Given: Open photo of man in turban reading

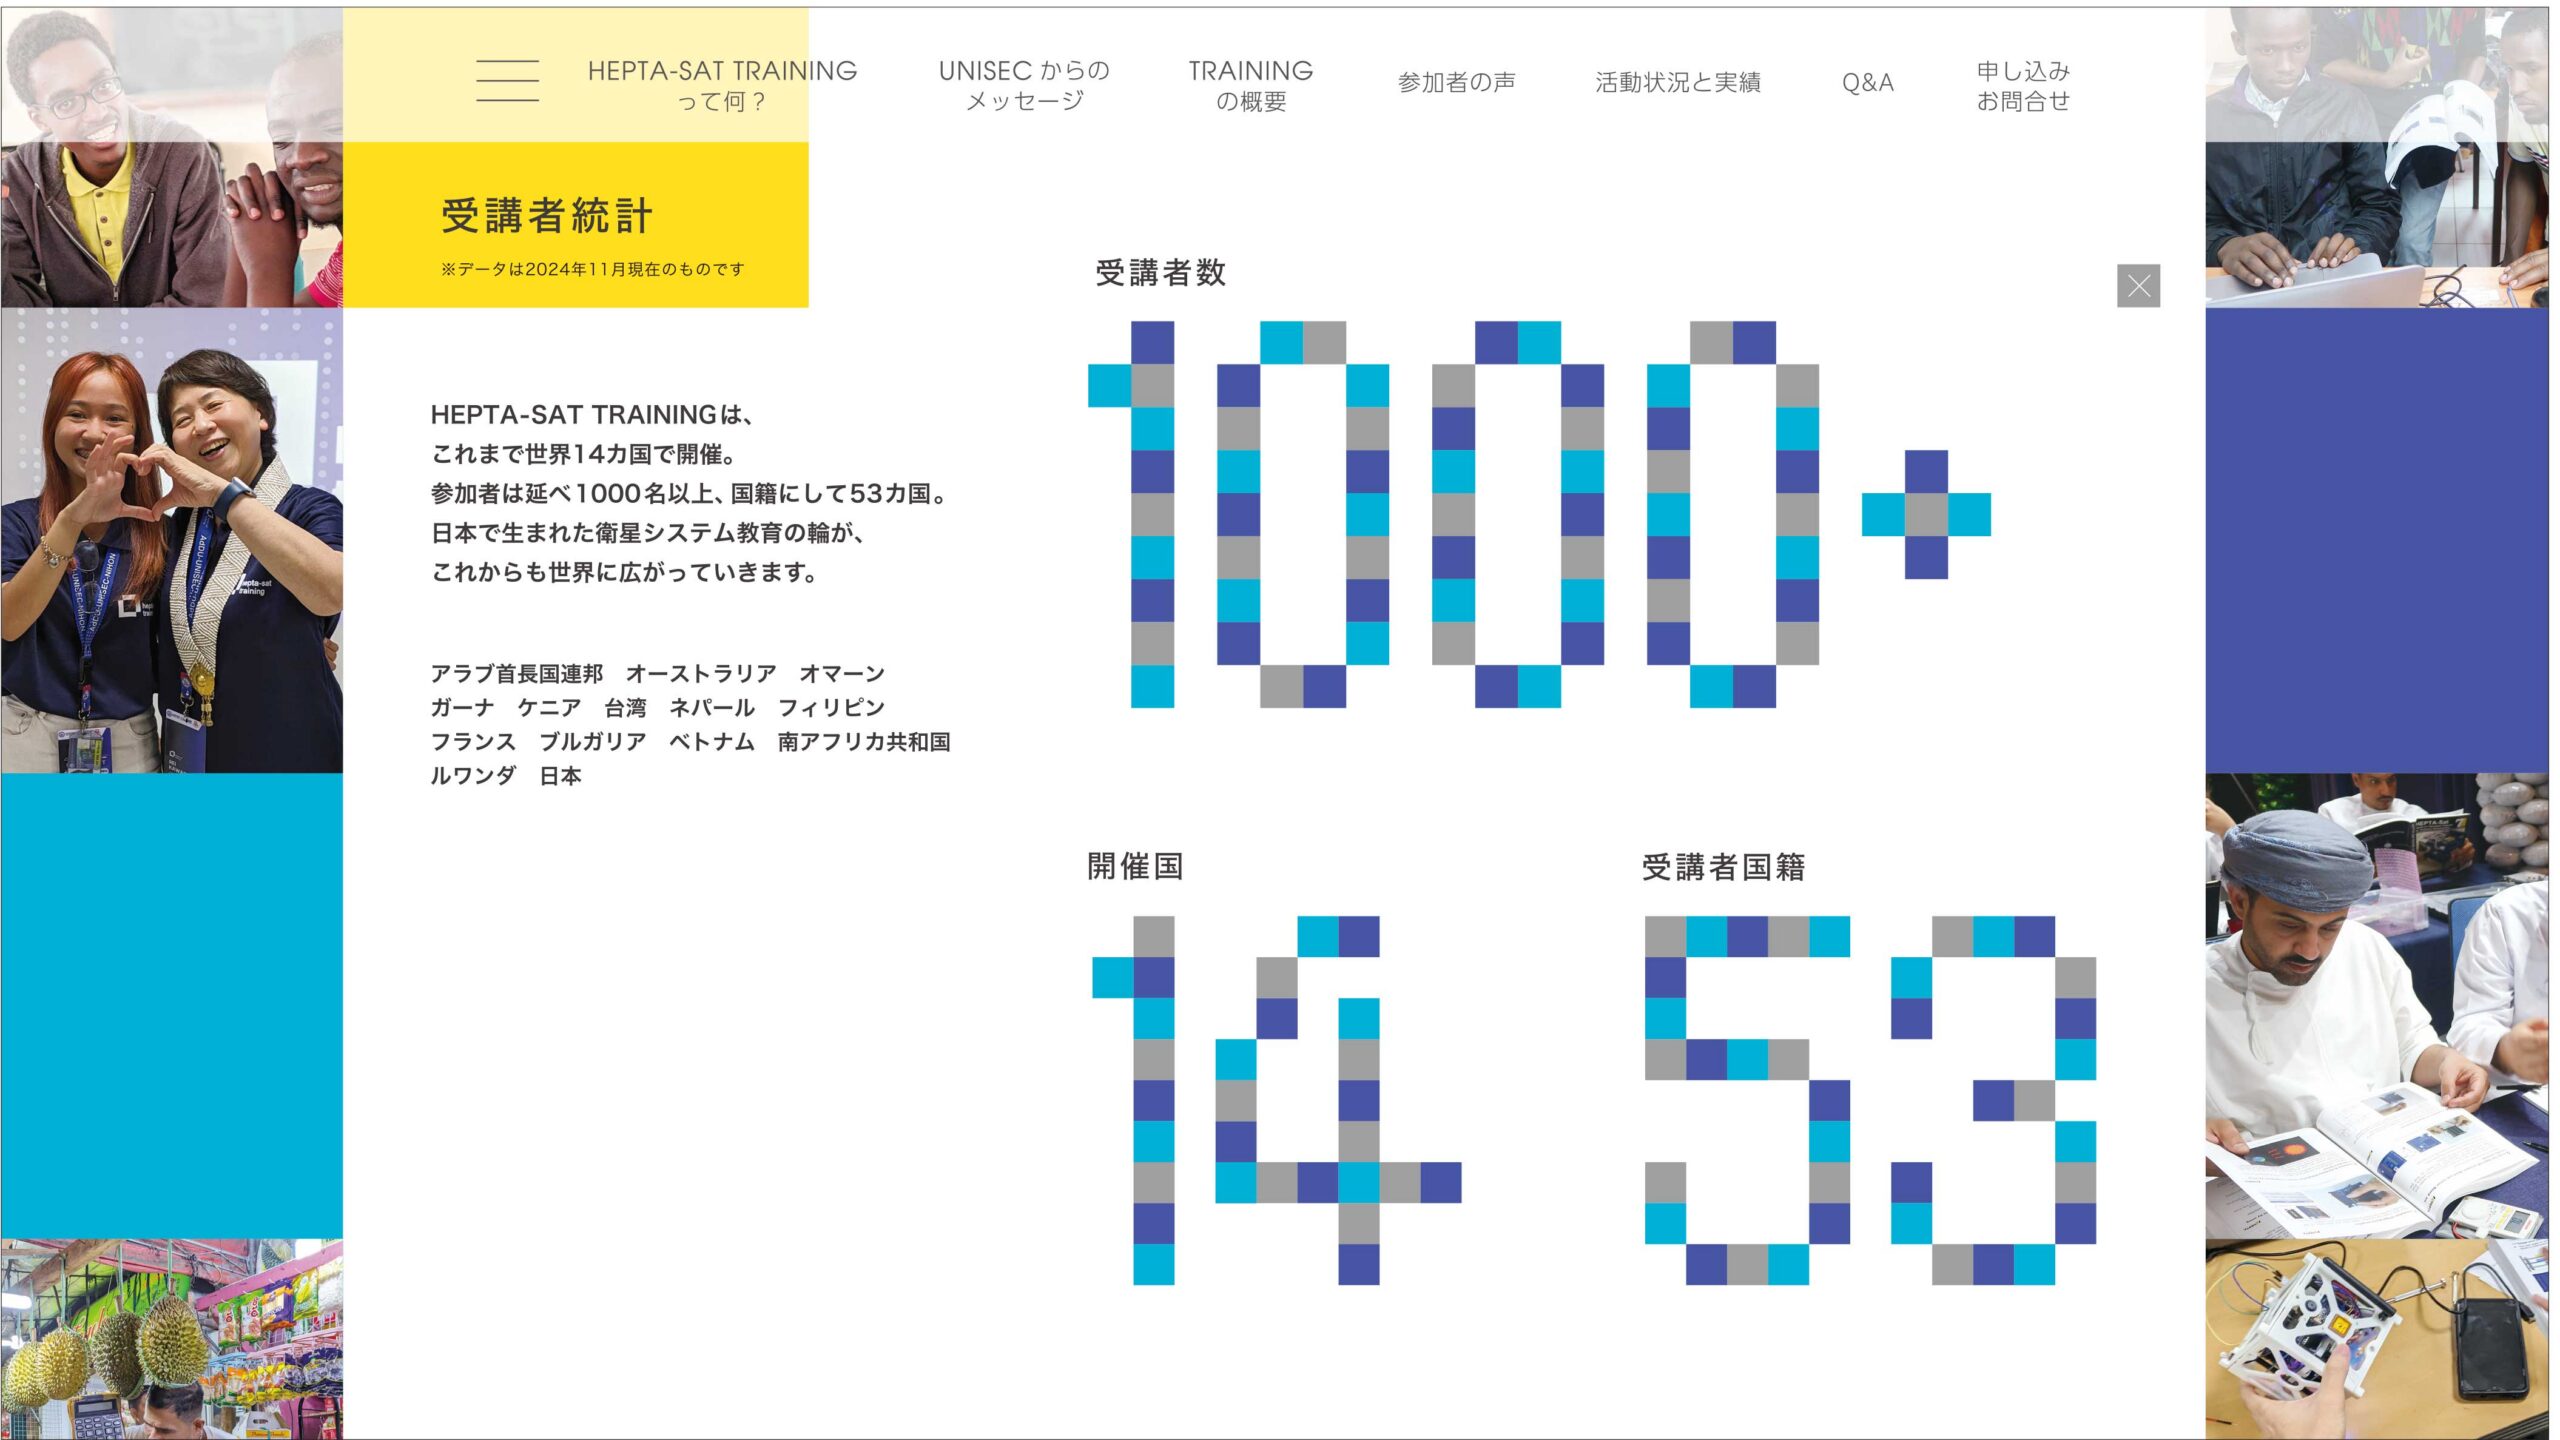Looking at the screenshot, I should point(2377,1006).
